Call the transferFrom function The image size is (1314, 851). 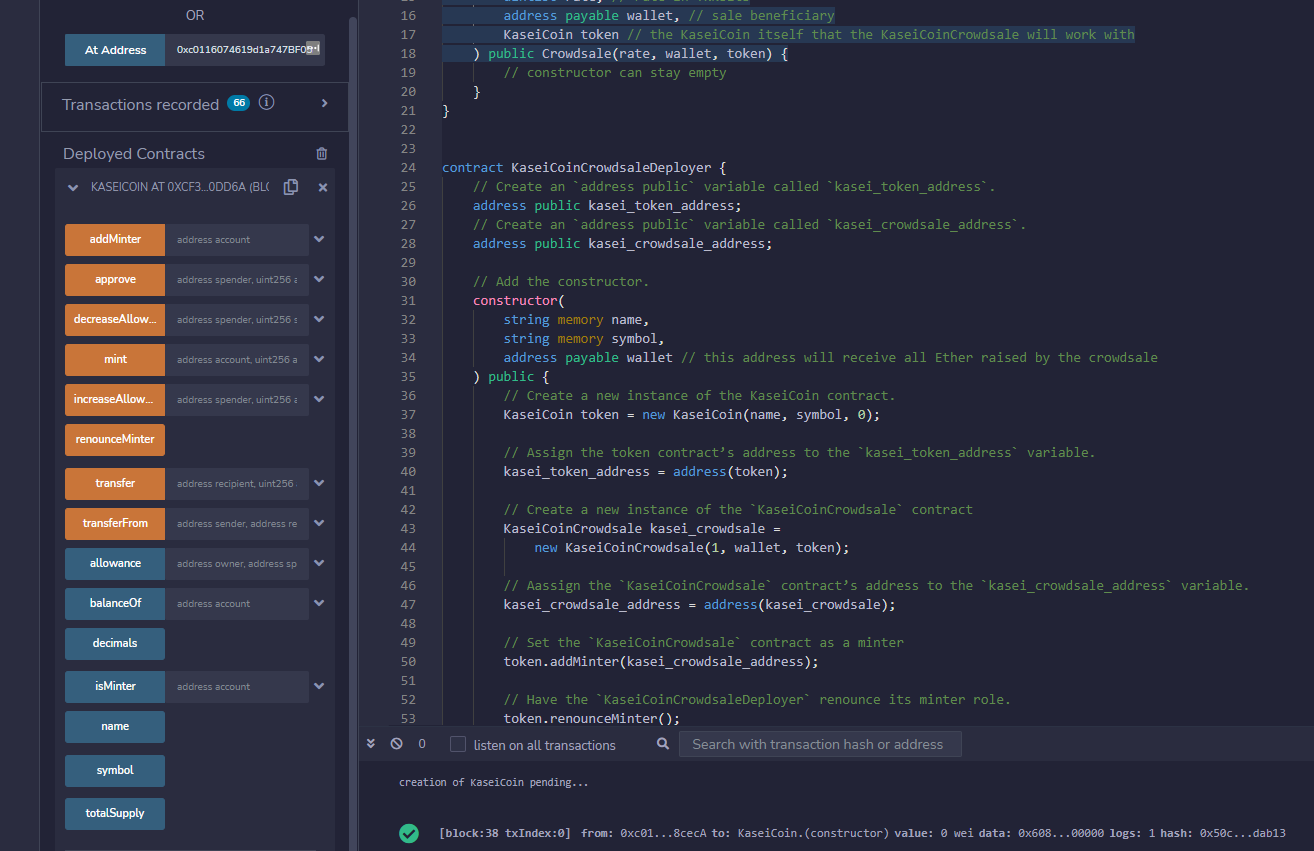[x=115, y=523]
